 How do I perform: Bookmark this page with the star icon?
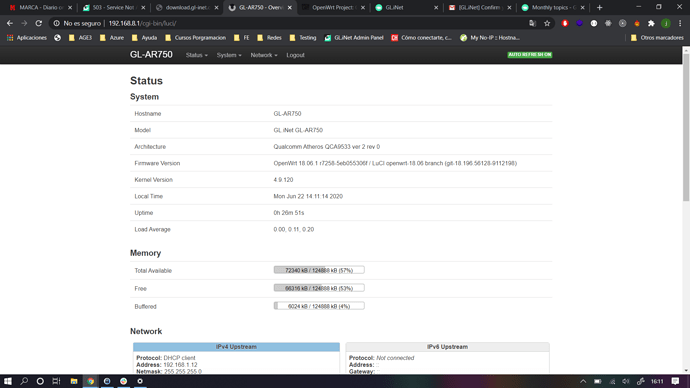pyautogui.click(x=547, y=23)
